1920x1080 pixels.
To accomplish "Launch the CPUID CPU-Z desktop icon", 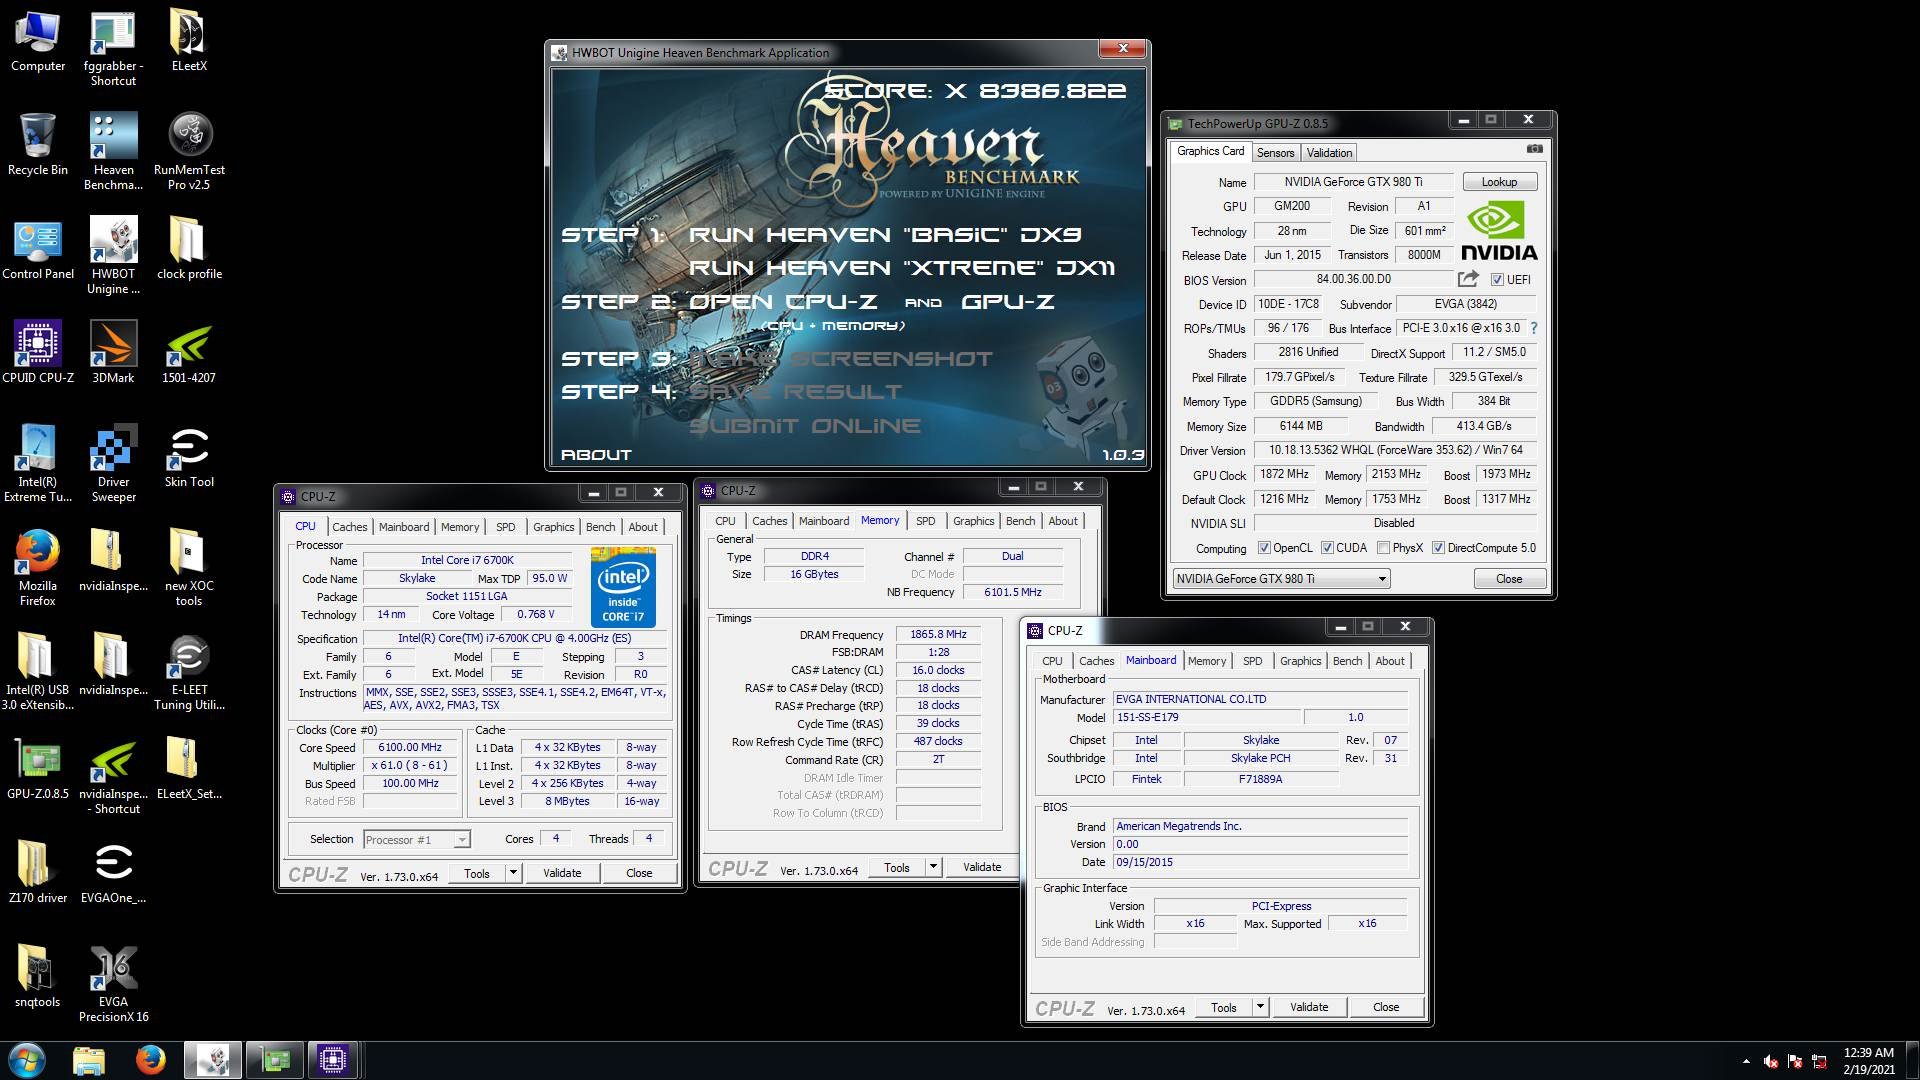I will [x=38, y=354].
